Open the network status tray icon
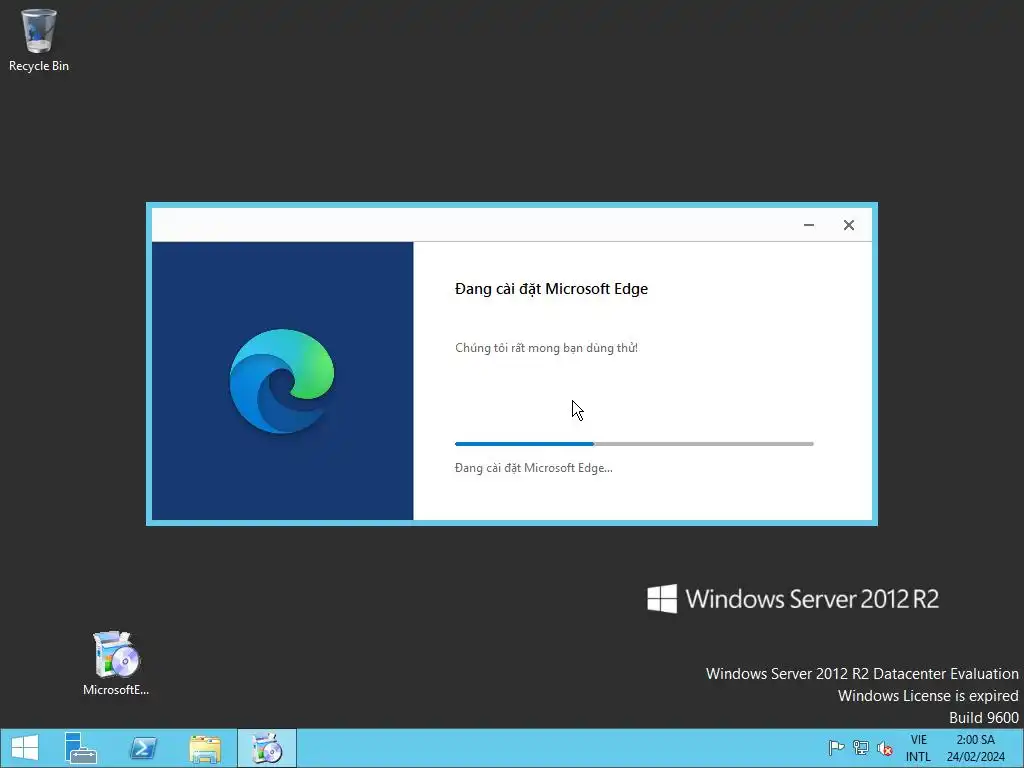 tap(861, 748)
